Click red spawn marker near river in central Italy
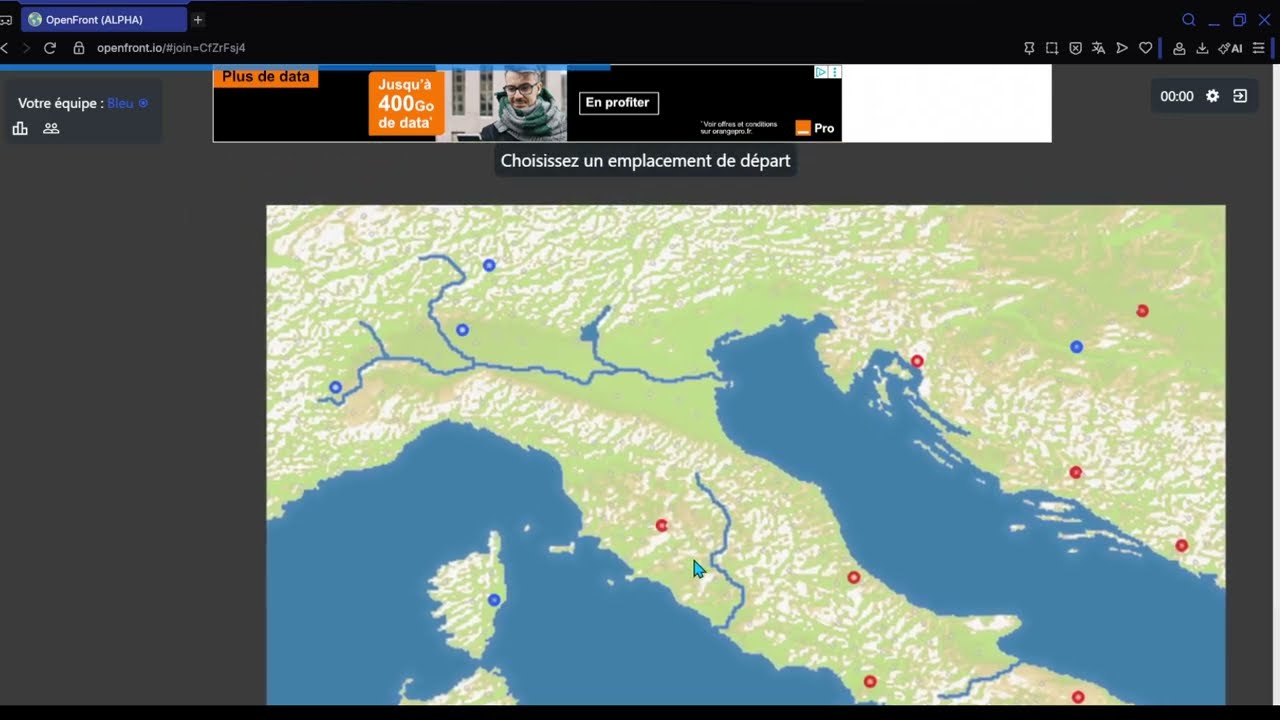 (x=661, y=525)
